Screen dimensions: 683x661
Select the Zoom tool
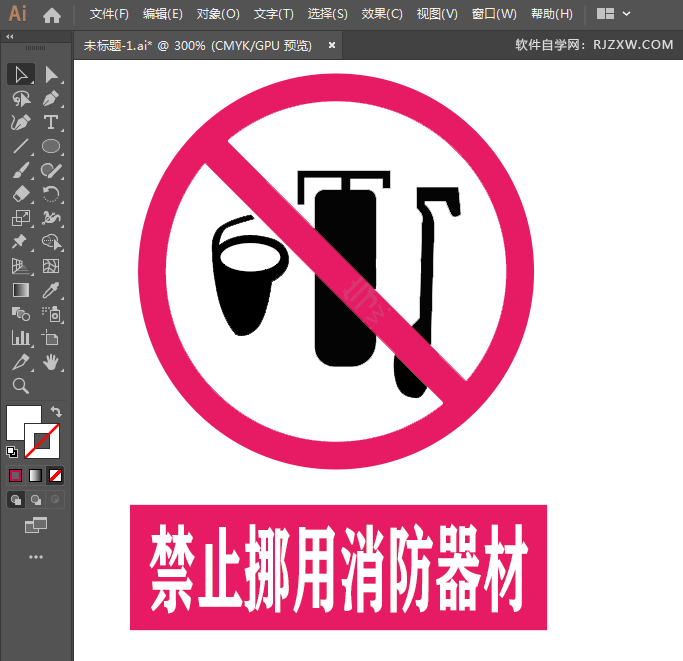coord(20,386)
